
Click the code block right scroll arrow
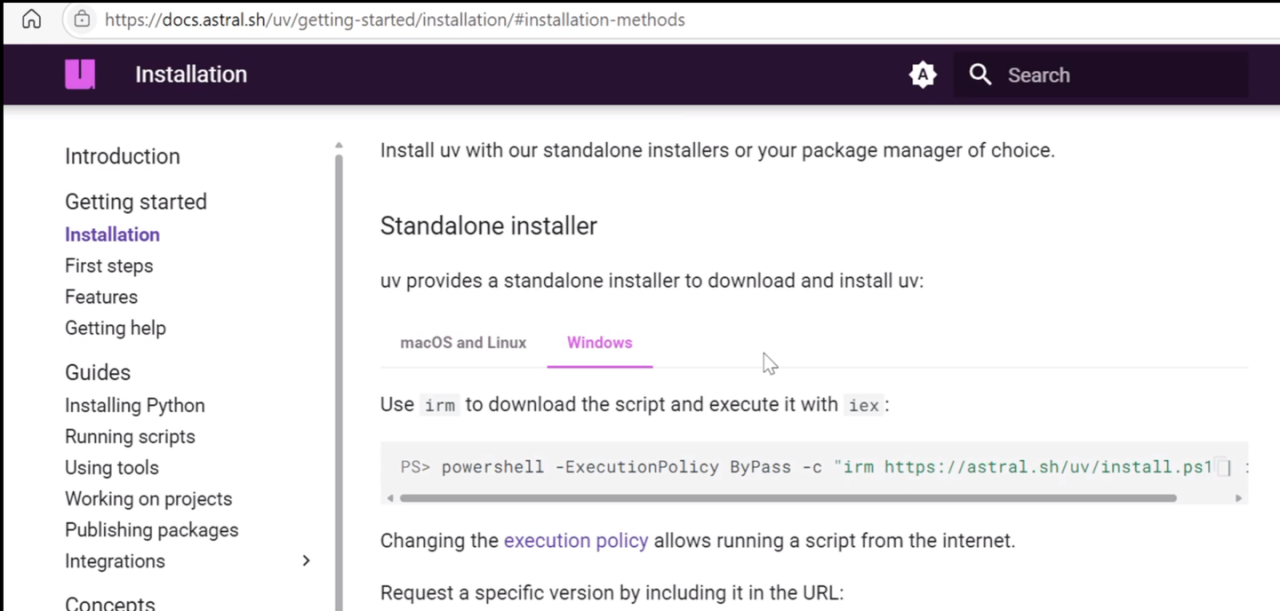click(1240, 497)
